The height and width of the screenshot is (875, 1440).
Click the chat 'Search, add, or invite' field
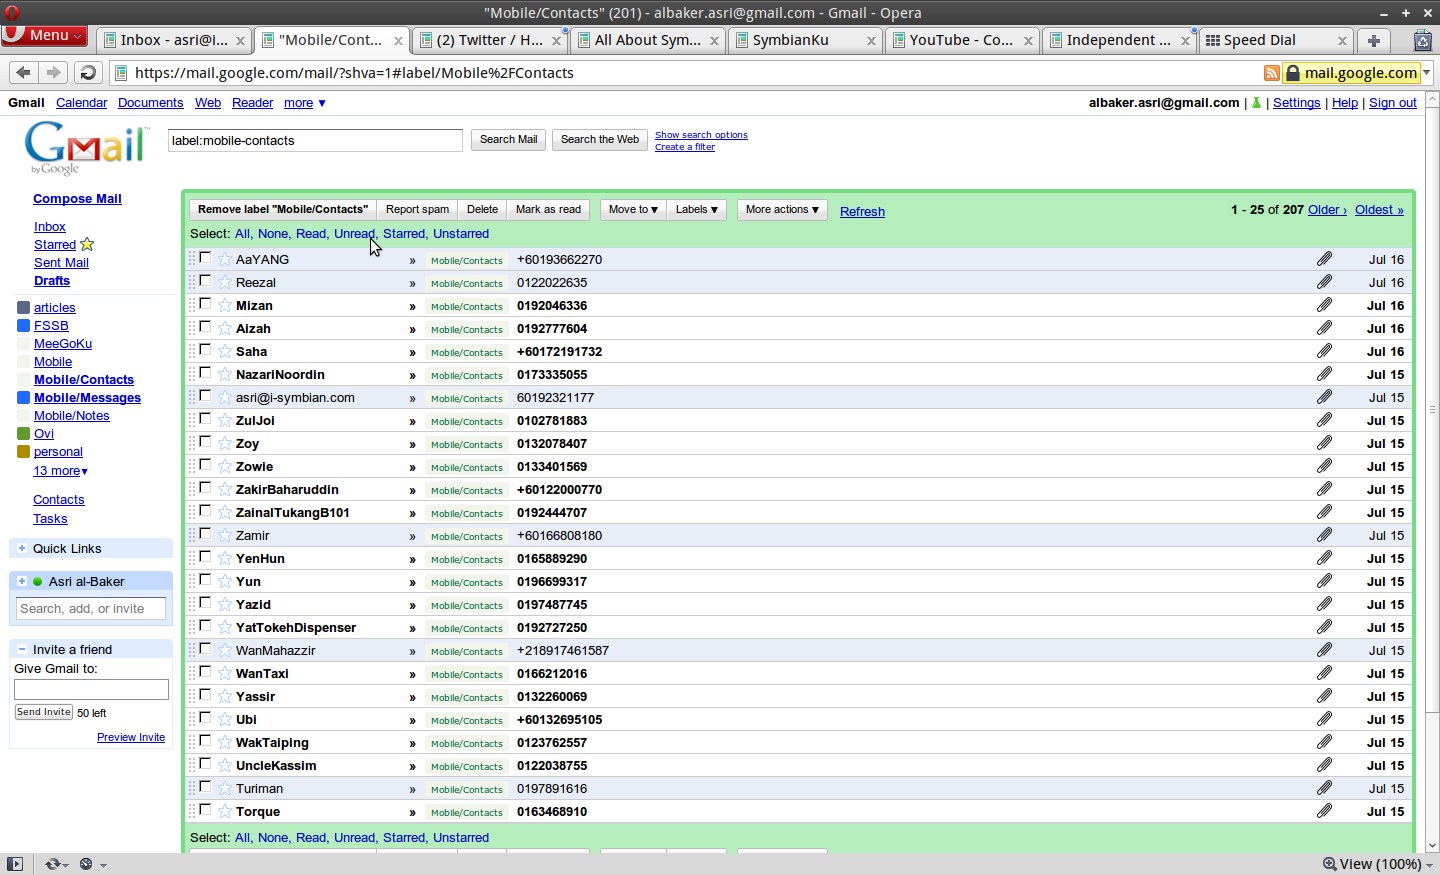tap(91, 608)
